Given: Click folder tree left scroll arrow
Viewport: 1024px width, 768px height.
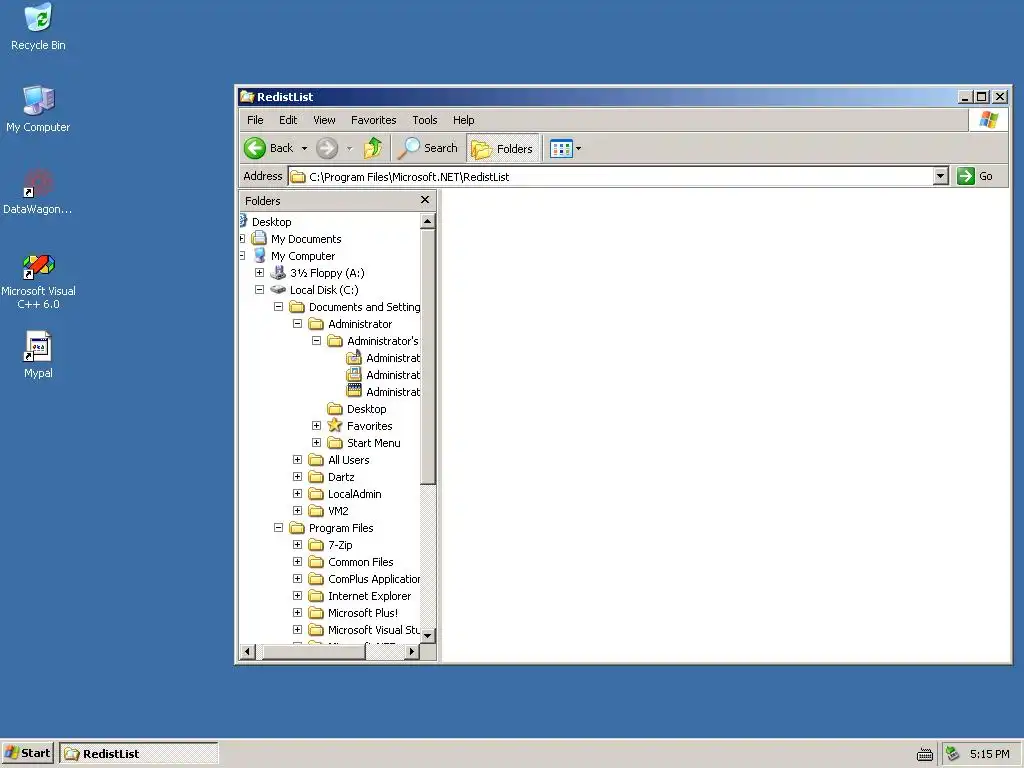Looking at the screenshot, I should pos(247,652).
